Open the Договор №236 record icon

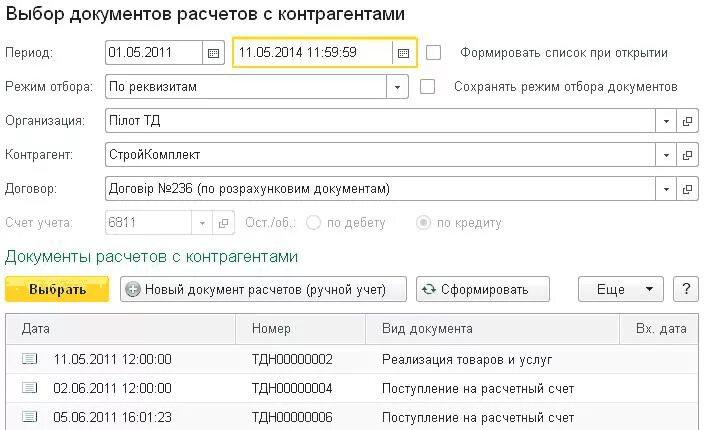[x=687, y=189]
